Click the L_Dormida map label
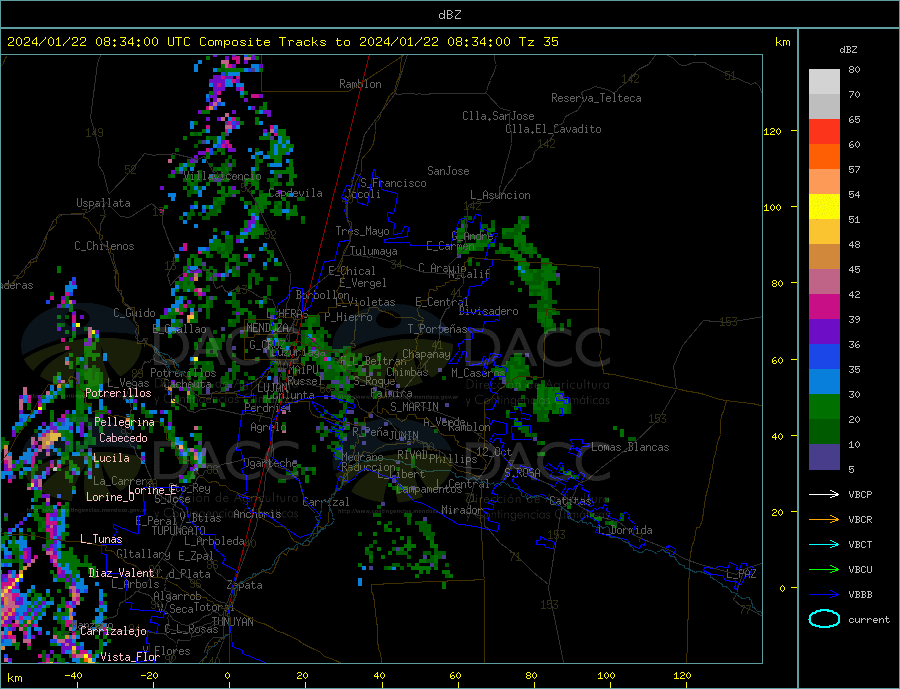The height and width of the screenshot is (689, 900). [x=624, y=531]
